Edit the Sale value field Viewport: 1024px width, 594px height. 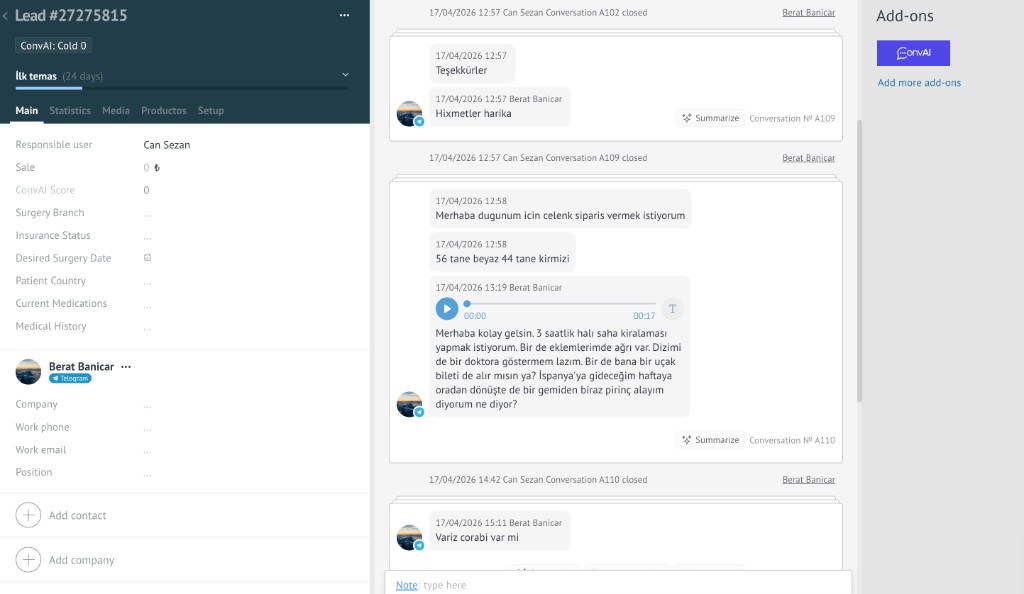pos(146,168)
